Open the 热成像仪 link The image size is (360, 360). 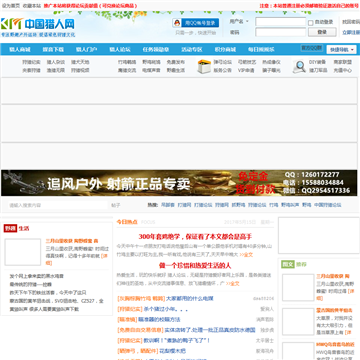(x=271, y=62)
